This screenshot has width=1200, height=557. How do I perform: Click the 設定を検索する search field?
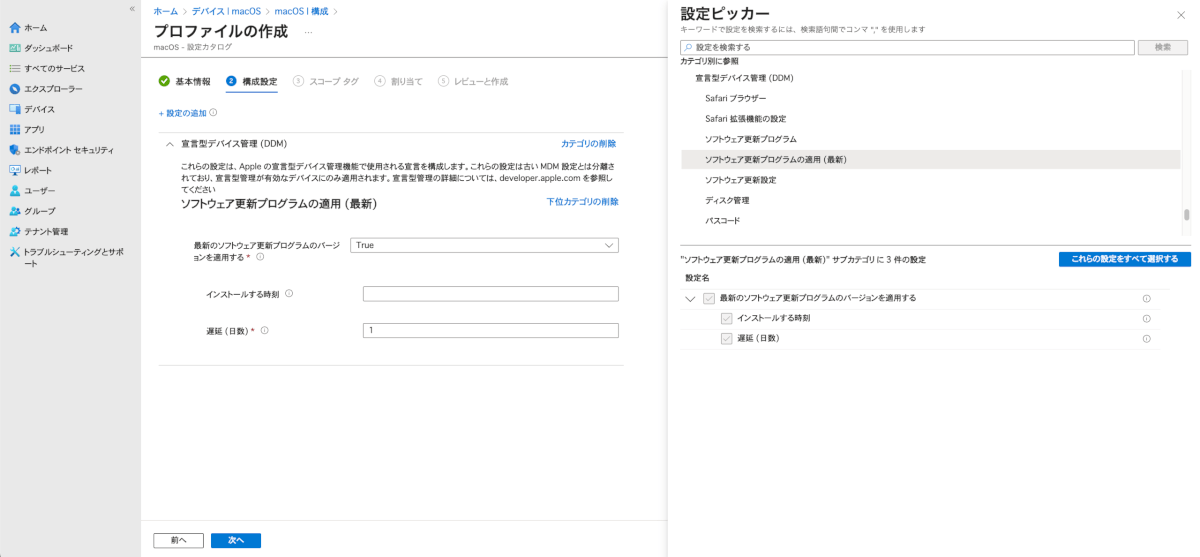pyautogui.click(x=907, y=47)
